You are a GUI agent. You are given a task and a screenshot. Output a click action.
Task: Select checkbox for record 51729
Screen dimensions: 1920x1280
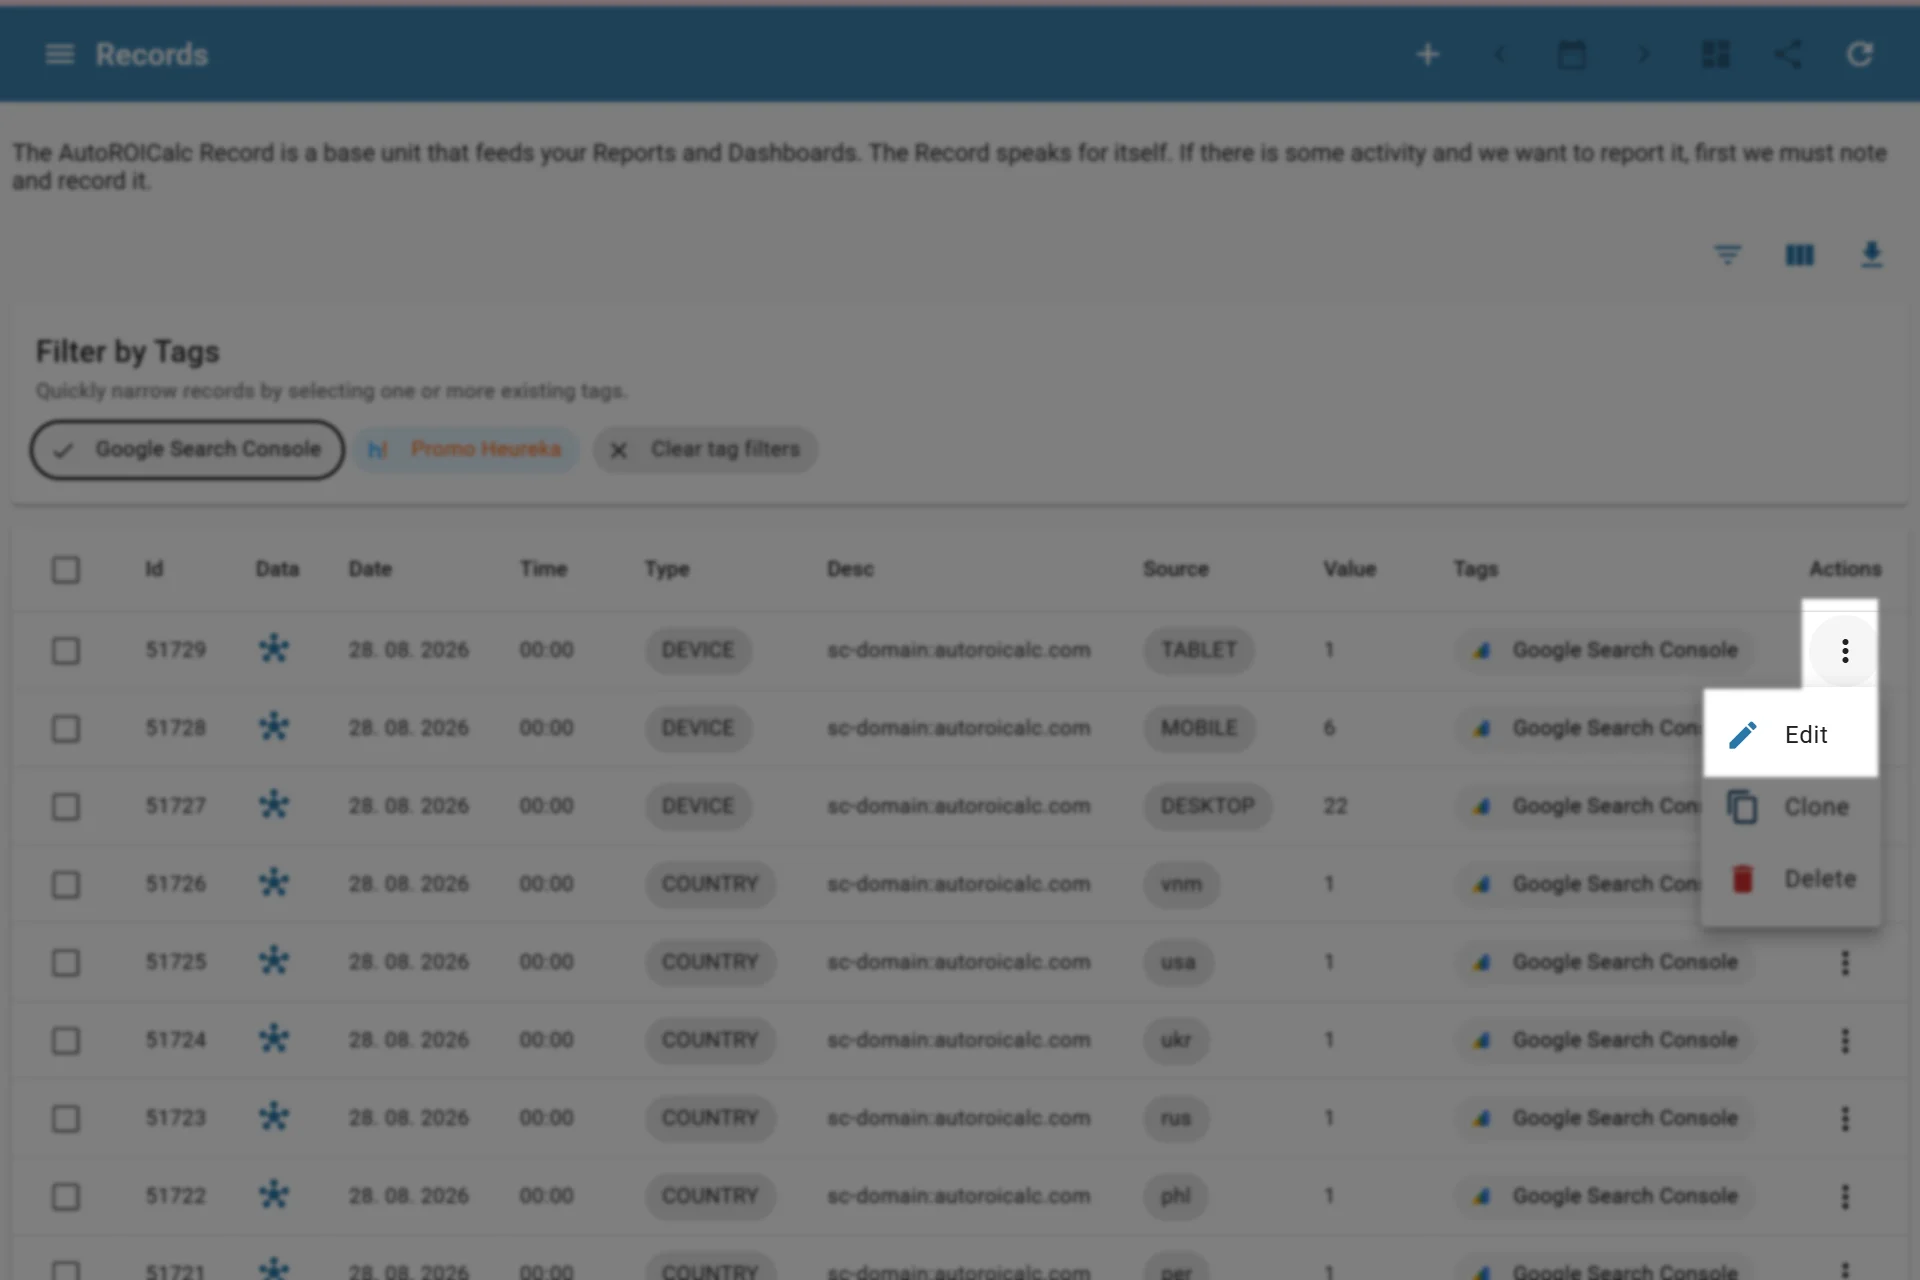point(66,651)
